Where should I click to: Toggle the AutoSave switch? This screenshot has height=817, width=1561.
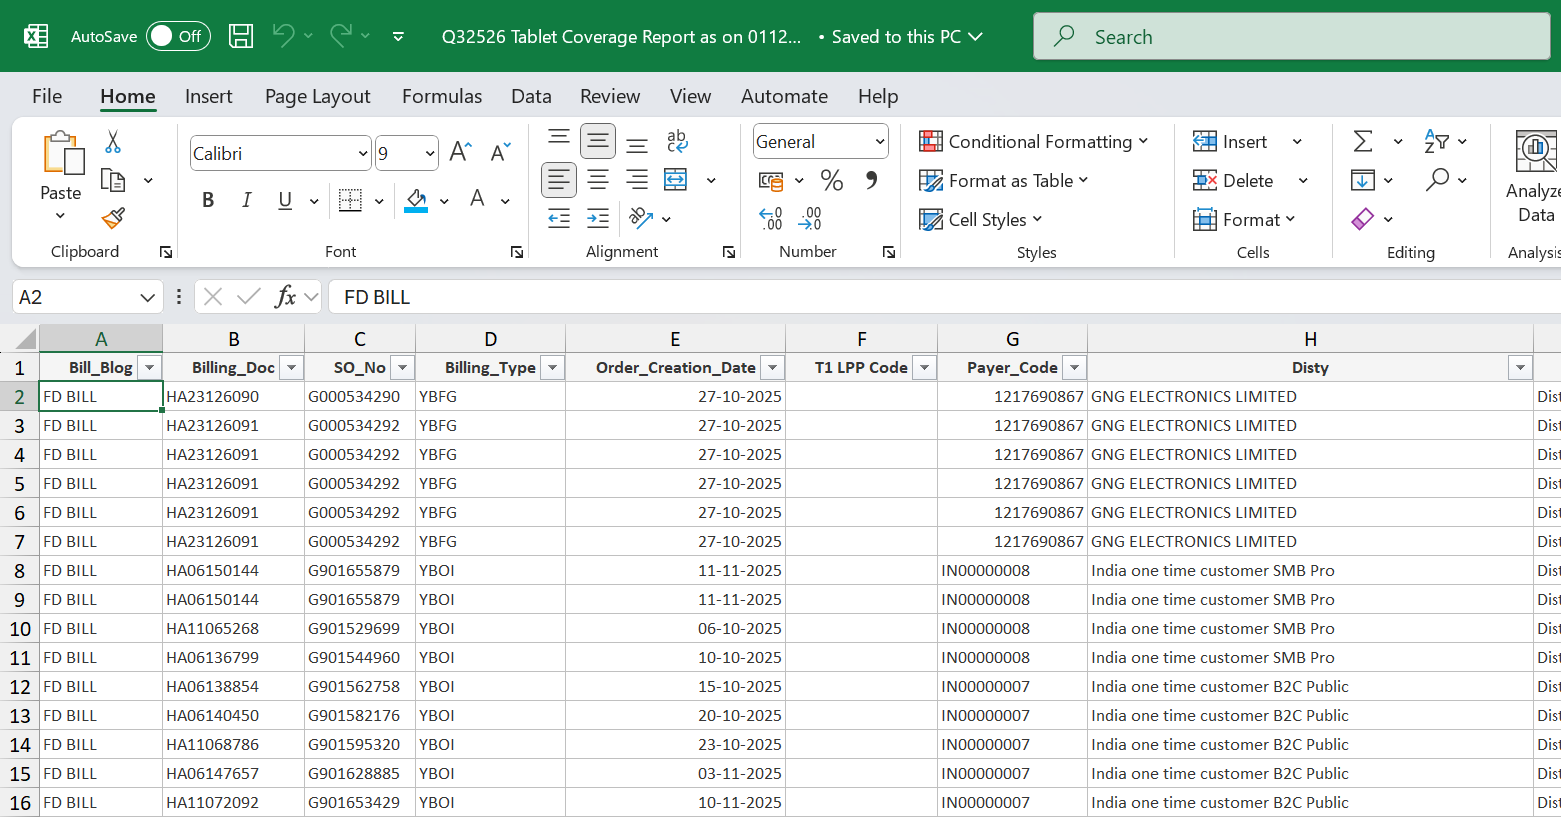(178, 37)
